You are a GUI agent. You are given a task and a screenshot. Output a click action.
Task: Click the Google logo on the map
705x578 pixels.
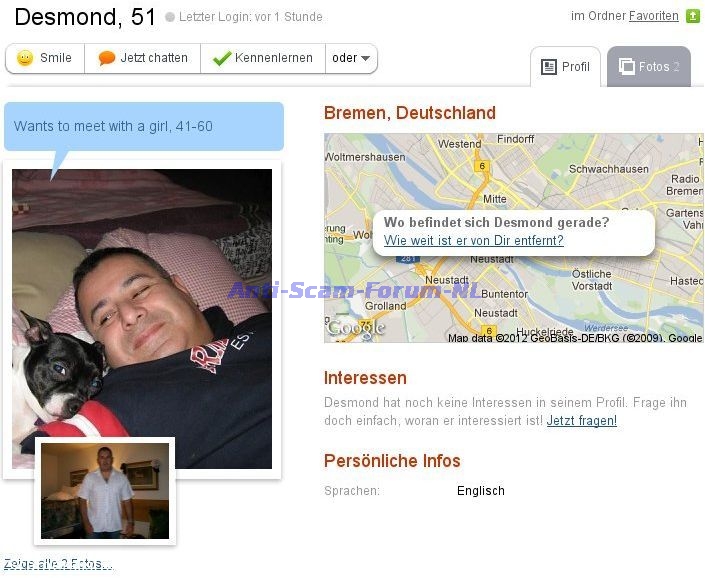click(356, 328)
